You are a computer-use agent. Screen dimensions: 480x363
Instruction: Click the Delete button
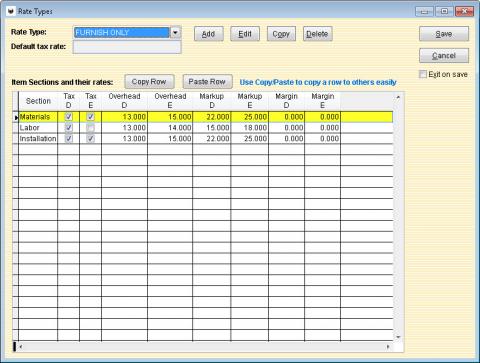[x=317, y=34]
